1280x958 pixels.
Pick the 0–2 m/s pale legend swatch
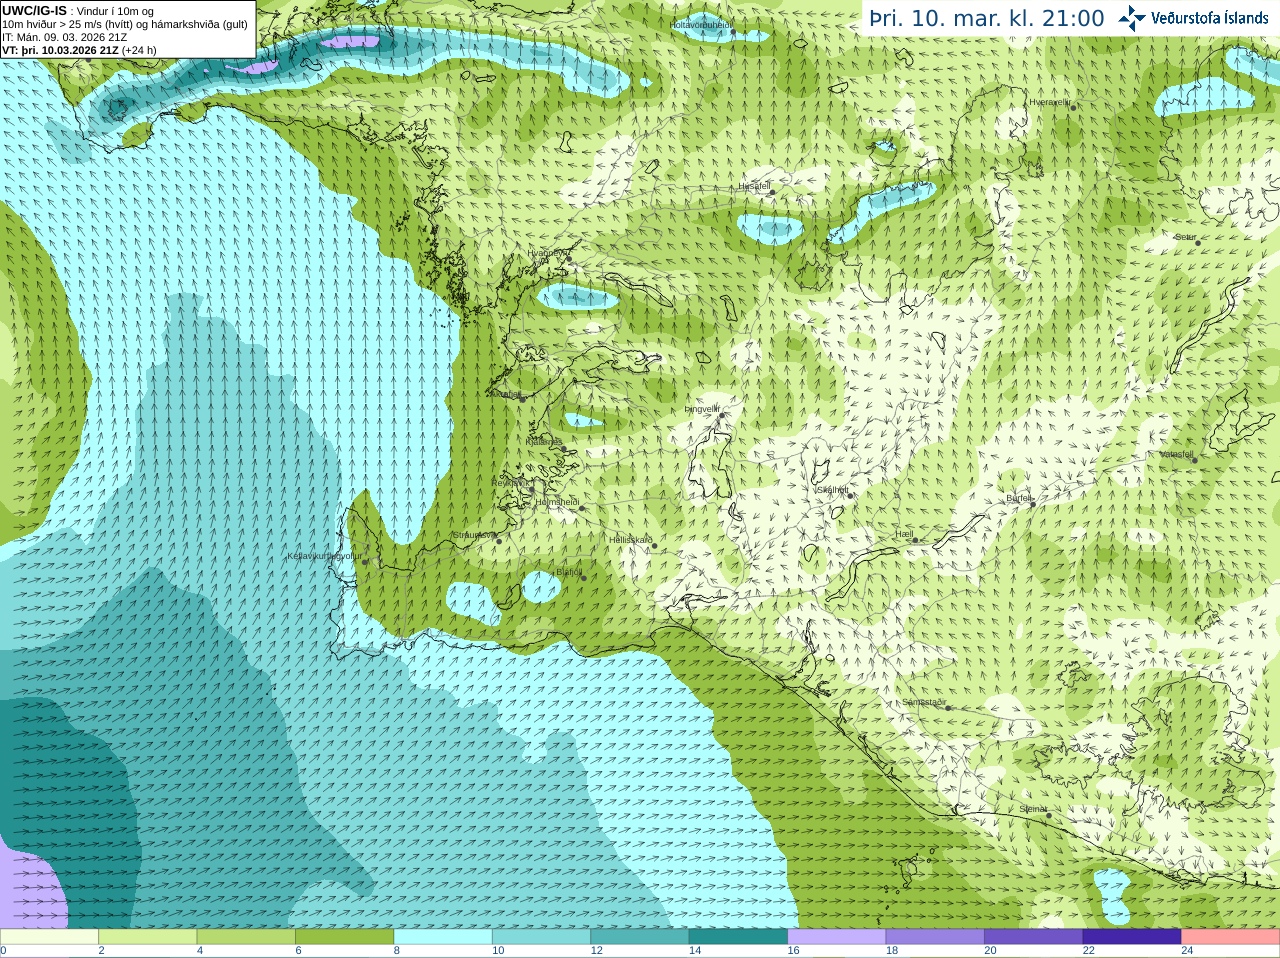click(49, 937)
